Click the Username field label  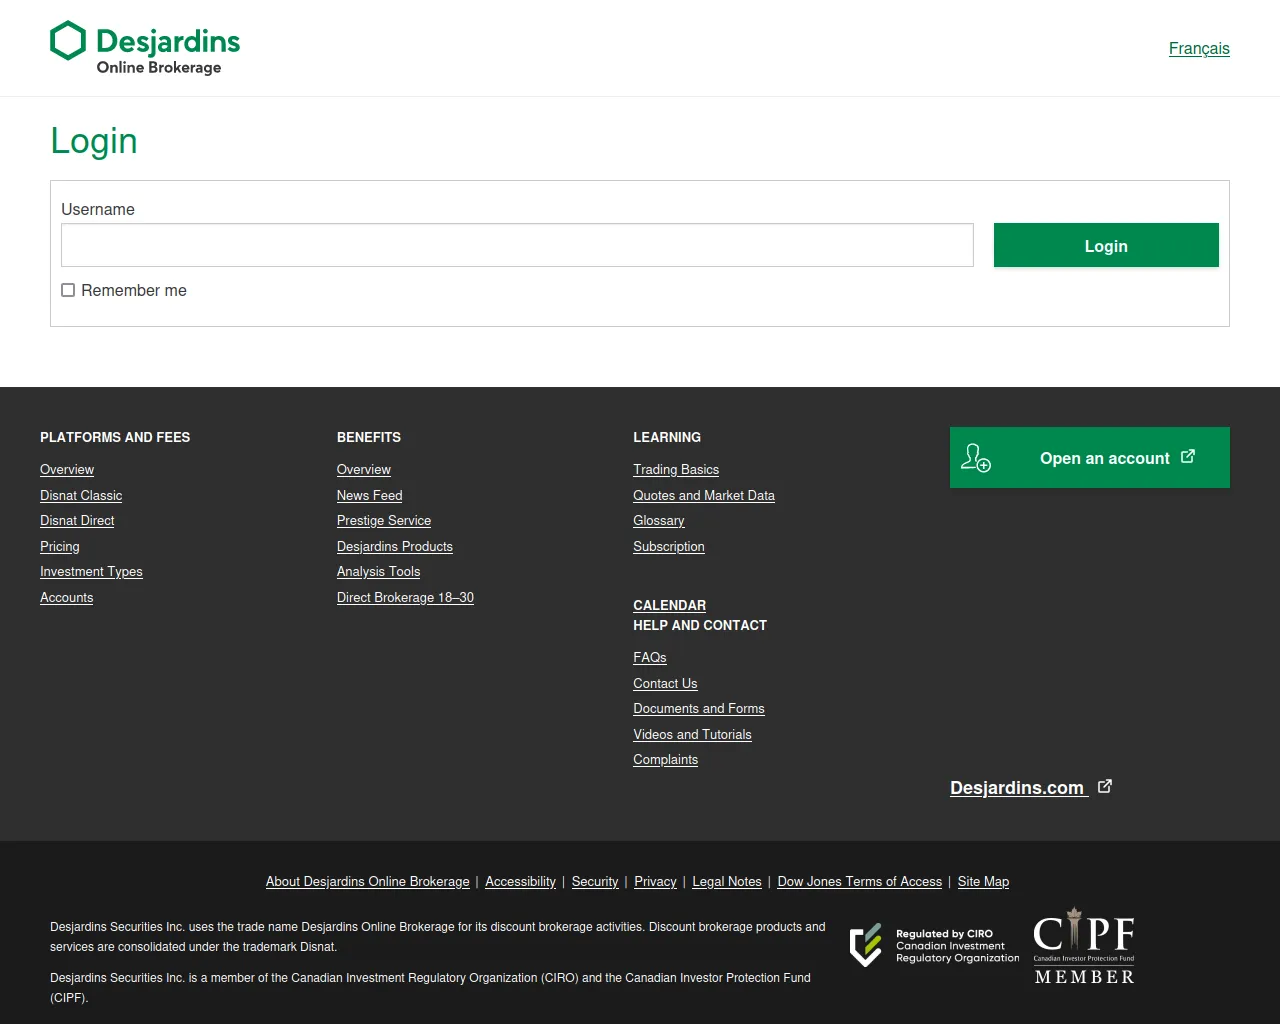tap(98, 209)
